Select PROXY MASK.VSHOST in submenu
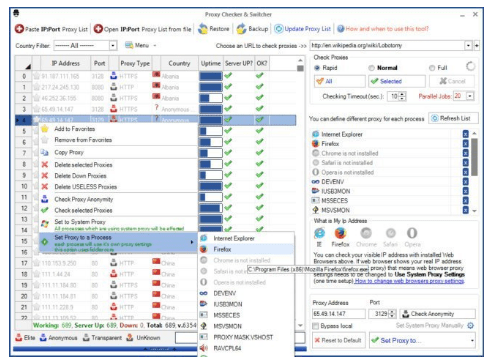This screenshot has width=491, height=364. (x=246, y=337)
